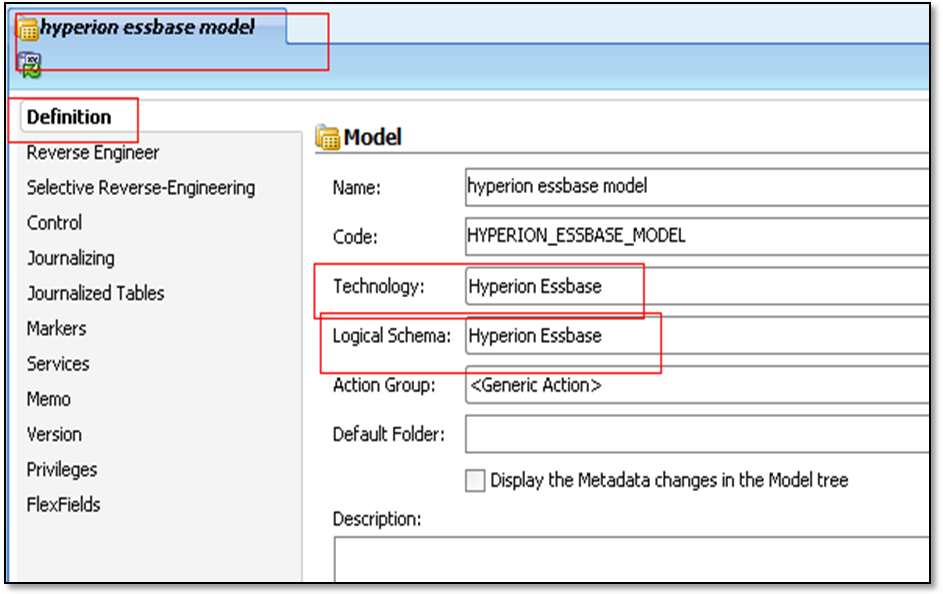Select the hyperion essbase model editor tab
The image size is (943, 594).
(x=147, y=27)
